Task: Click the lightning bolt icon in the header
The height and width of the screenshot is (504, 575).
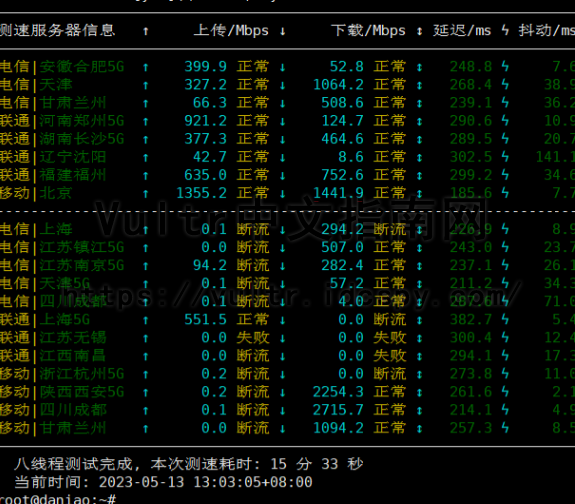Action: click(505, 30)
